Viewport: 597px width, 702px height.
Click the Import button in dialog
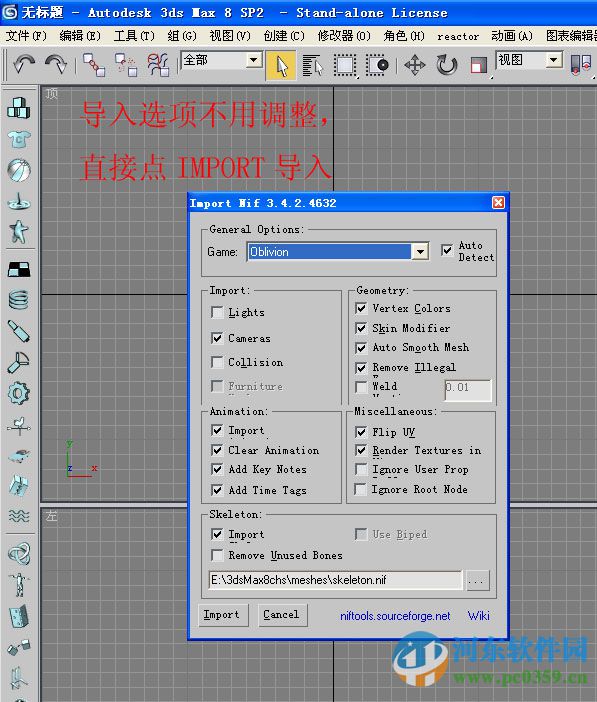pos(222,615)
